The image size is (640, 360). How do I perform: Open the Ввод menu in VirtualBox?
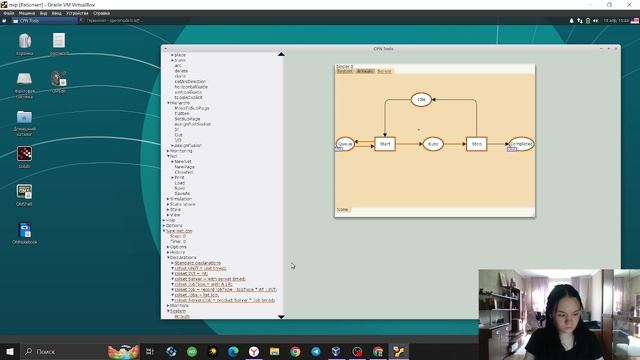tap(56, 13)
